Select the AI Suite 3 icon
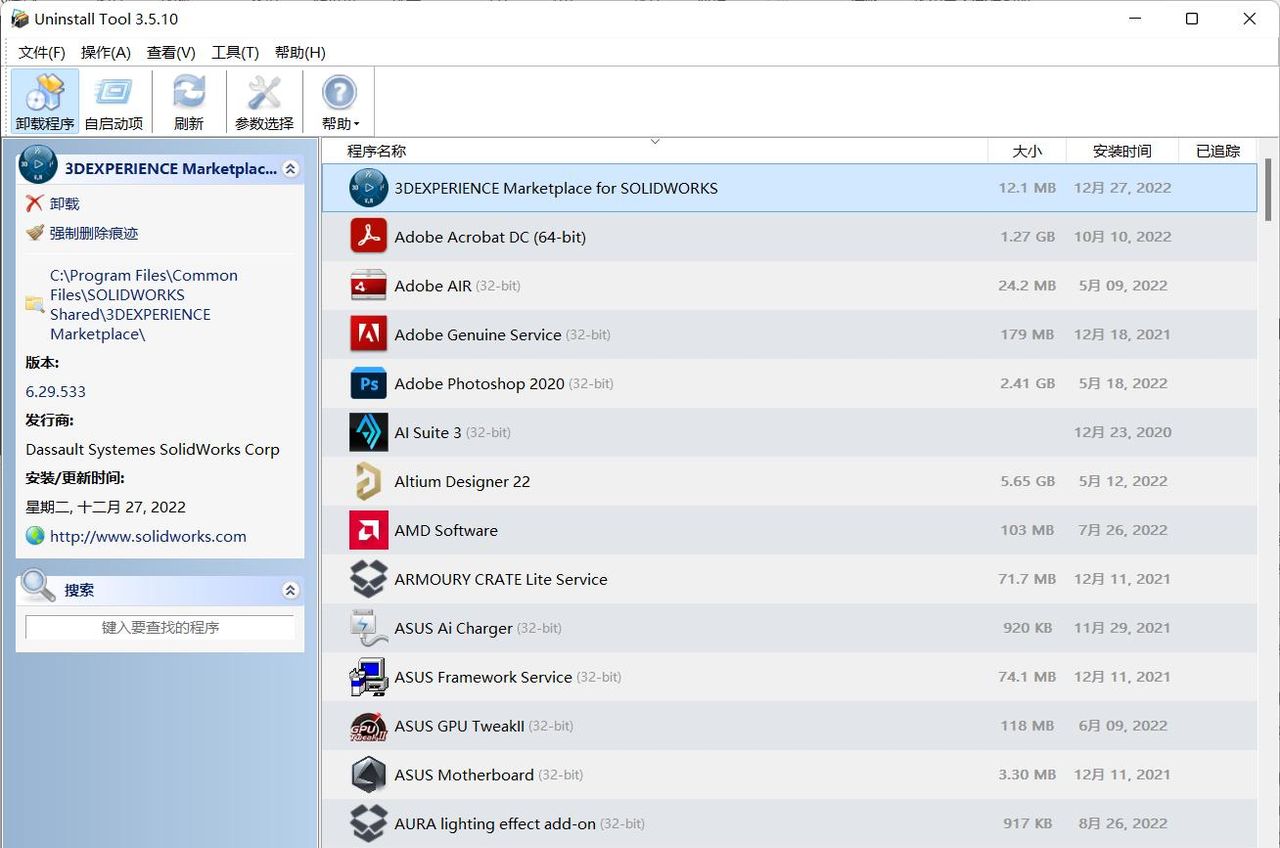 368,432
